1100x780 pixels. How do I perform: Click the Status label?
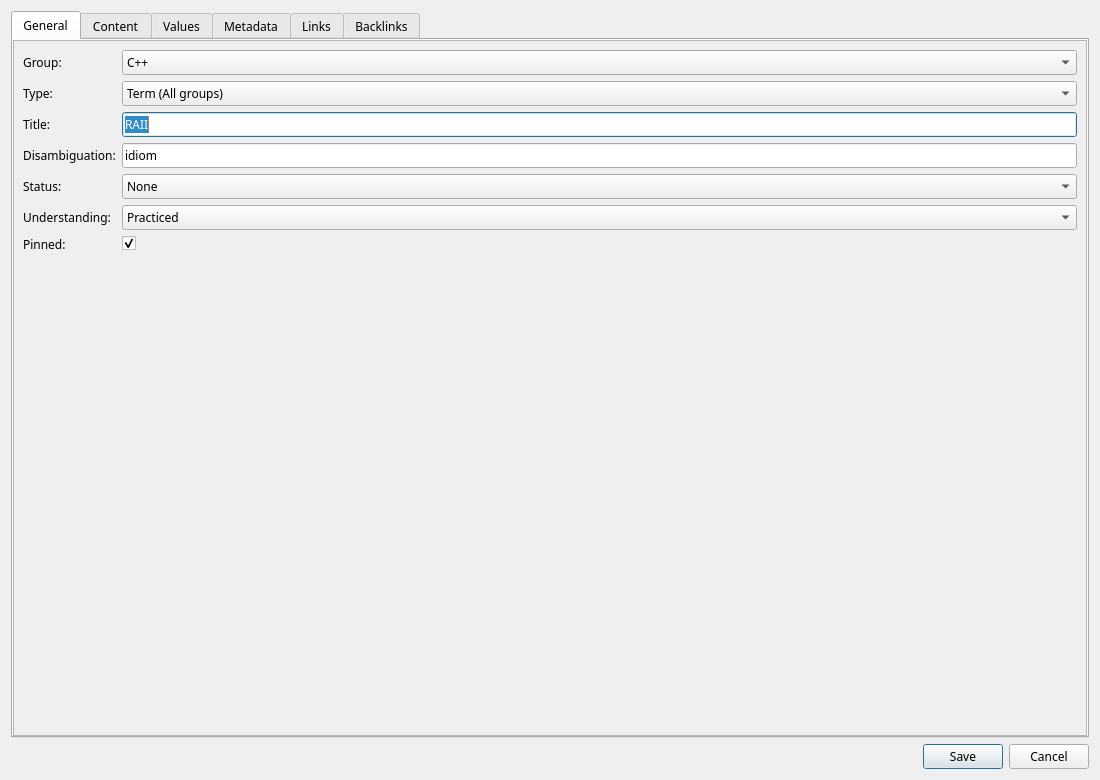click(42, 187)
